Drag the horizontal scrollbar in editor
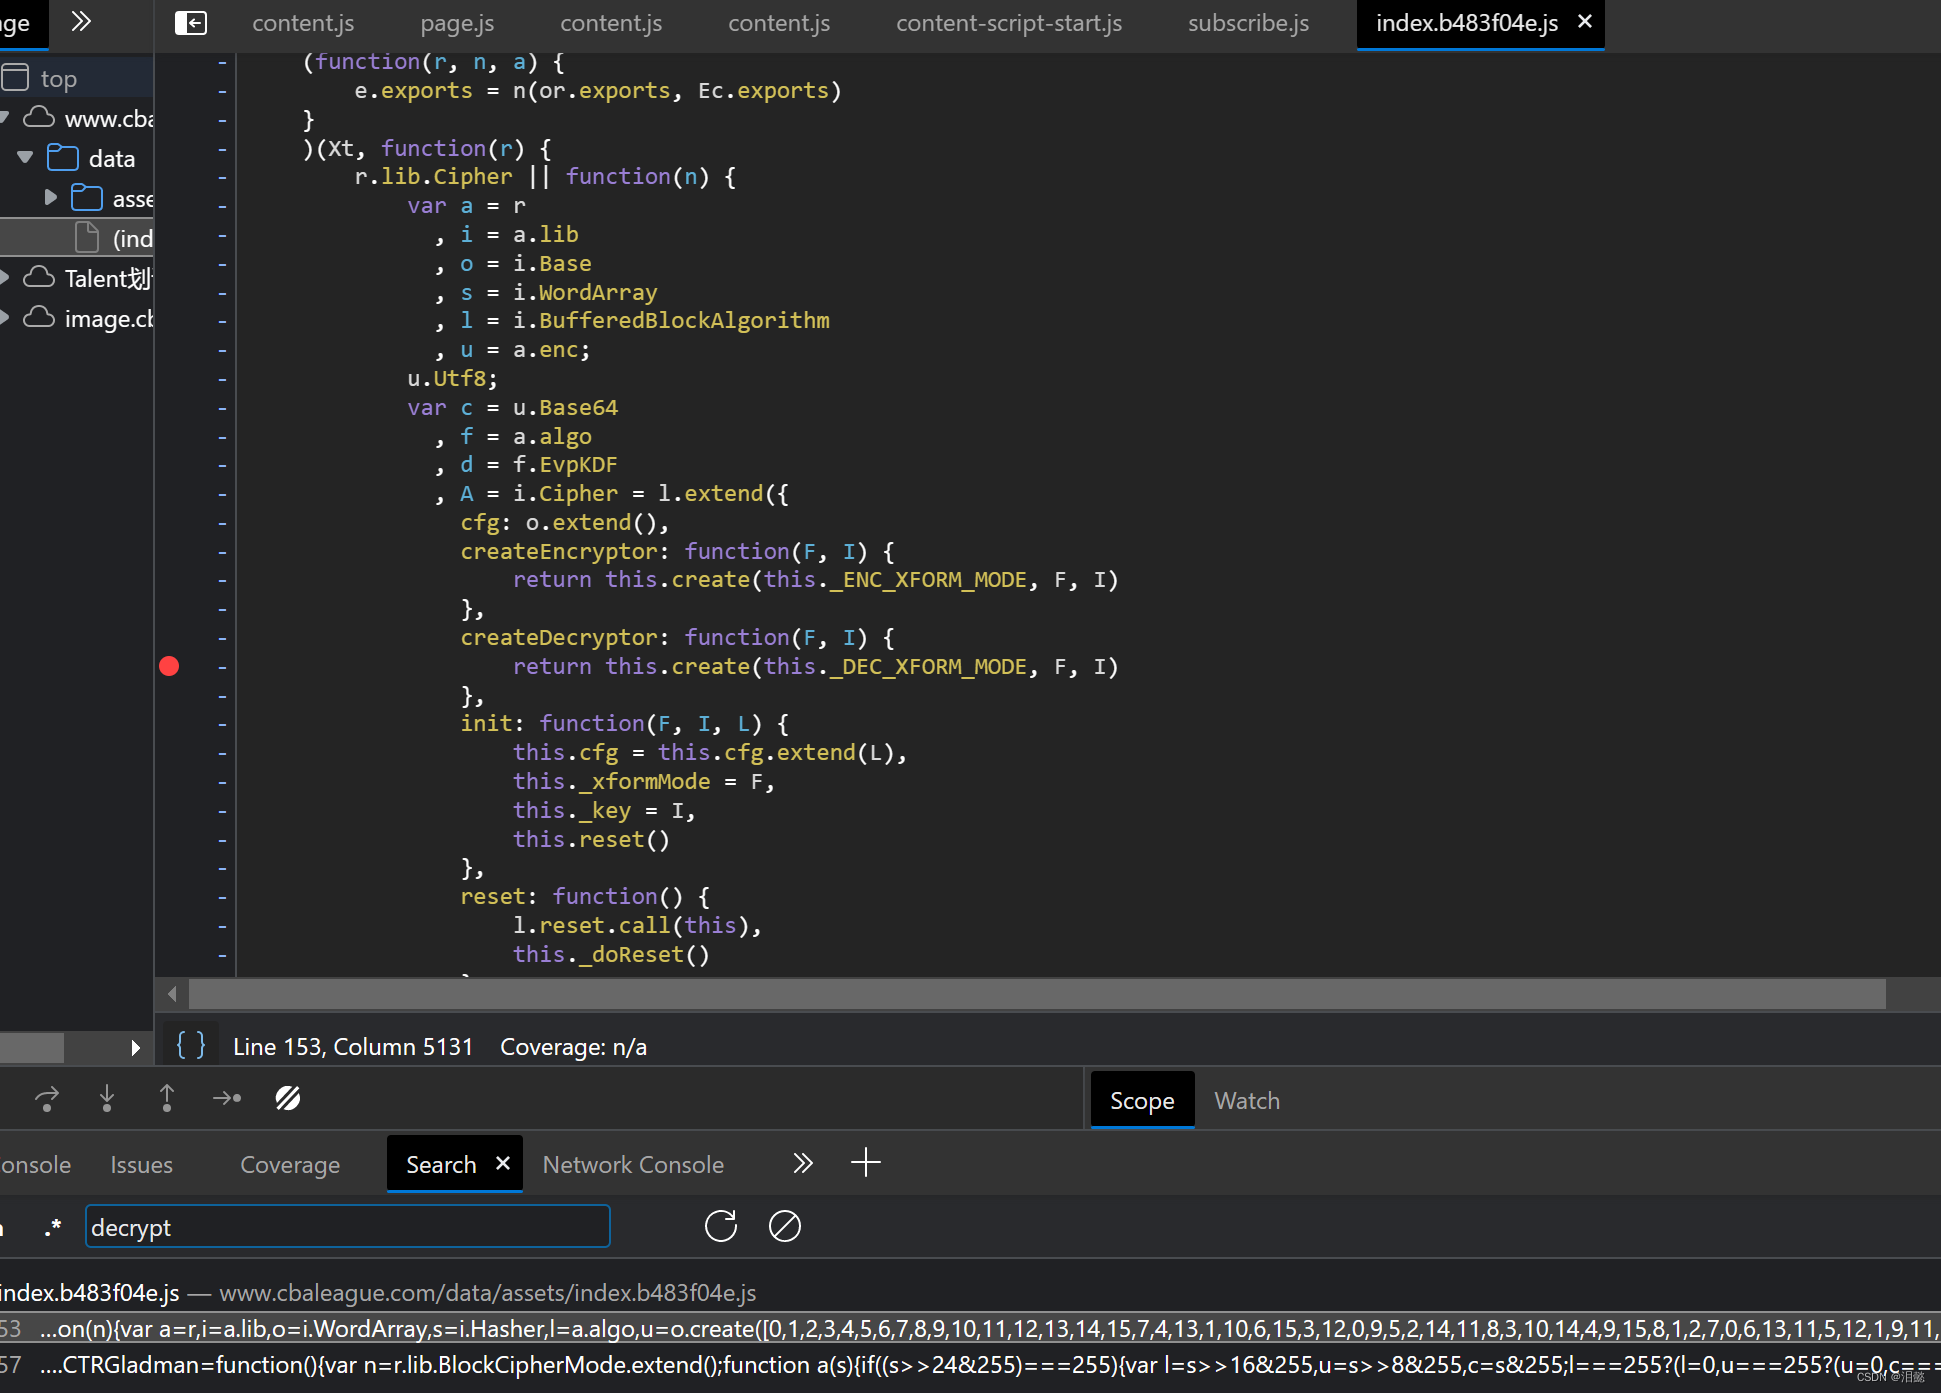This screenshot has height=1393, width=1941. [1029, 993]
